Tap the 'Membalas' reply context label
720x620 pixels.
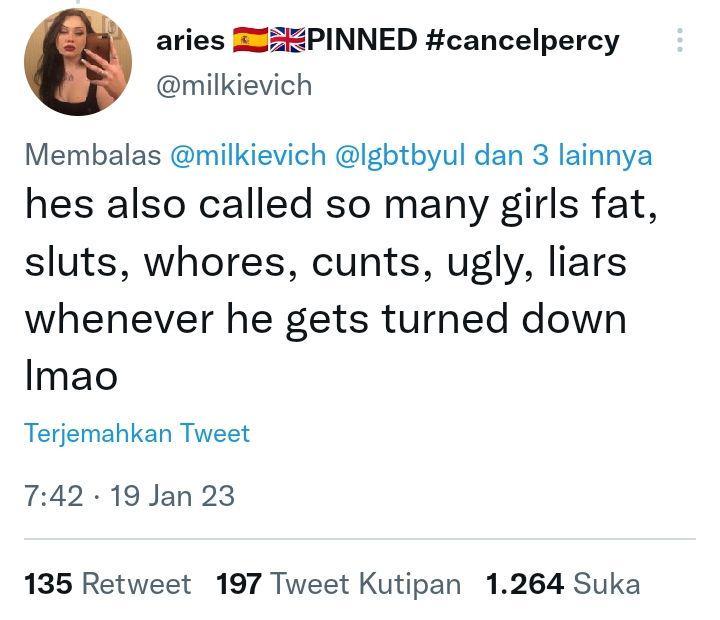point(93,155)
